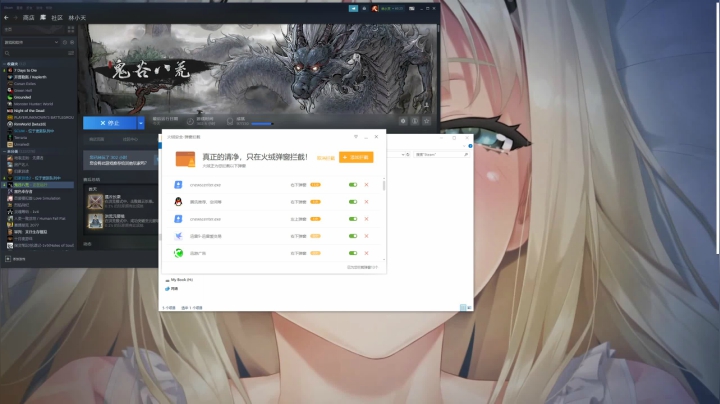The width and height of the screenshot is (720, 404).
Task: Open the 社区 community tab in Steam
Action: pyautogui.click(x=57, y=18)
